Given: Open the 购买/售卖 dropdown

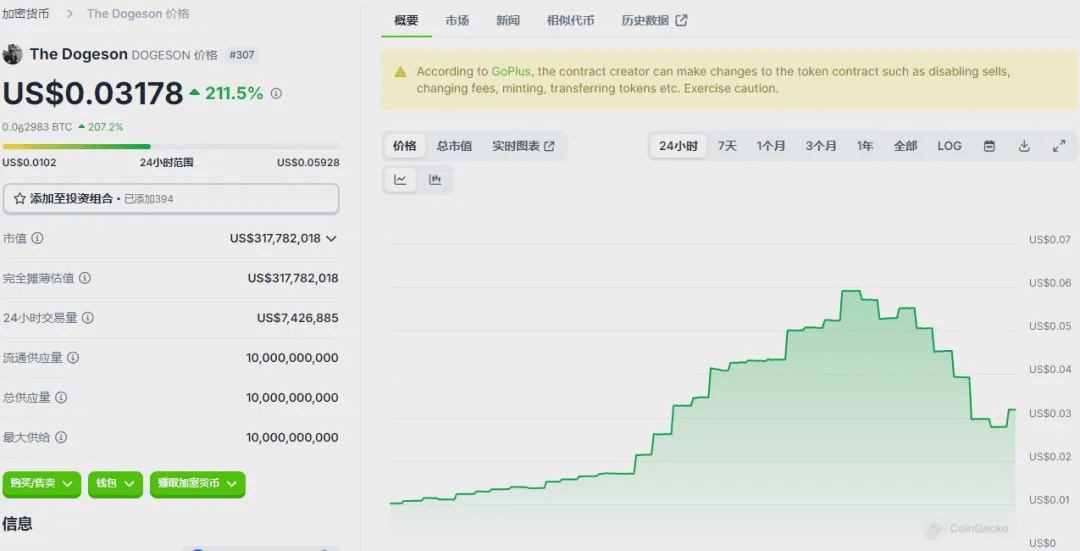Looking at the screenshot, I should [x=41, y=484].
